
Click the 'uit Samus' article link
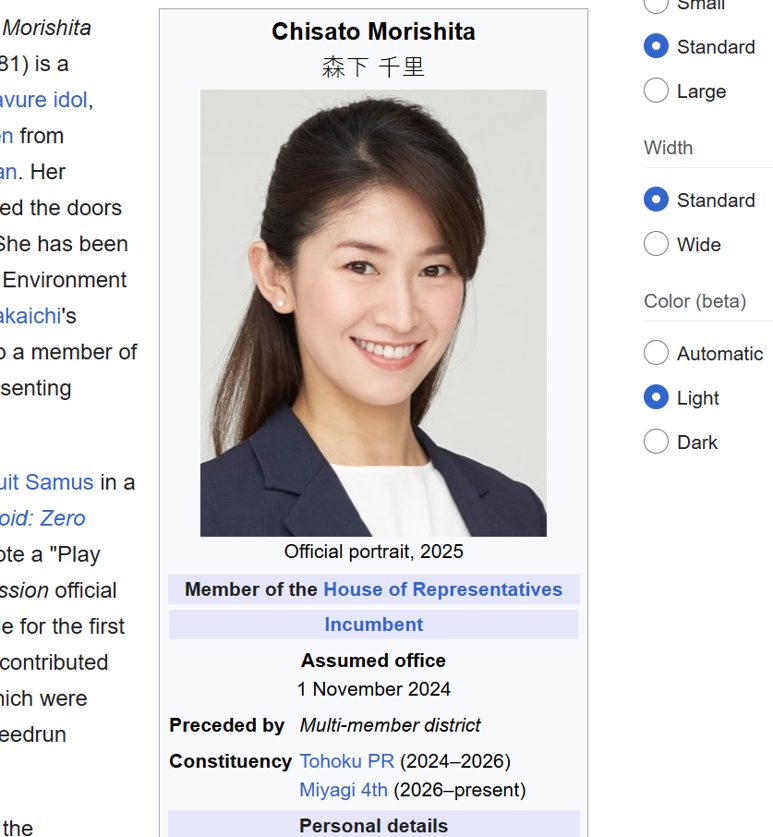pos(47,482)
